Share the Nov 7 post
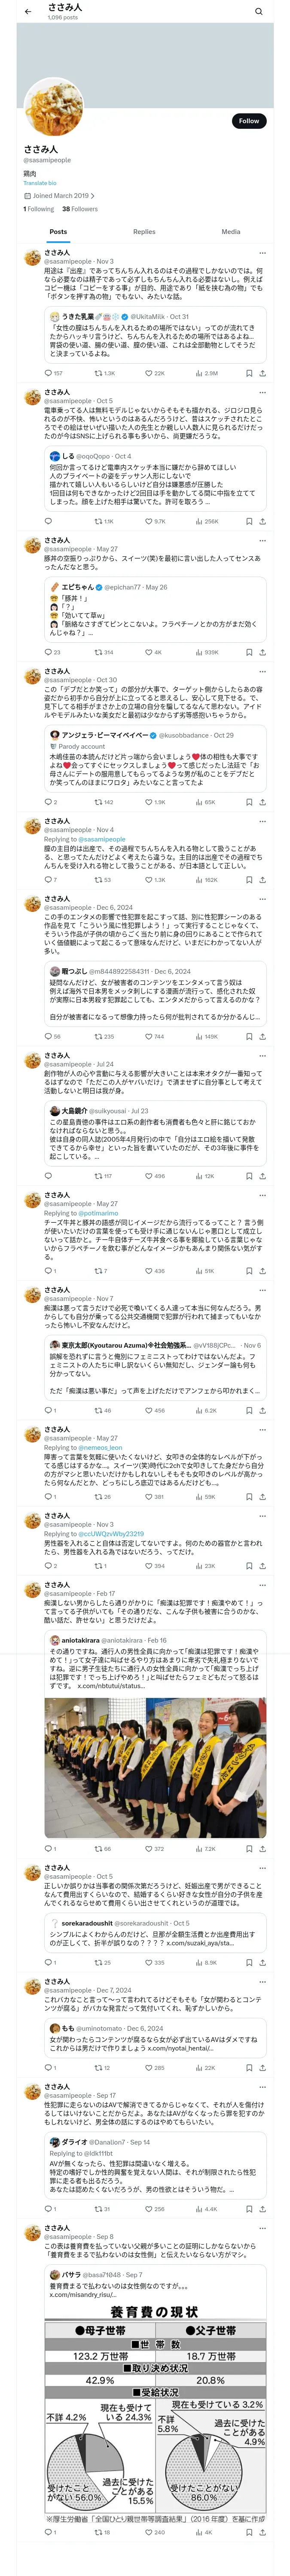 click(262, 1411)
